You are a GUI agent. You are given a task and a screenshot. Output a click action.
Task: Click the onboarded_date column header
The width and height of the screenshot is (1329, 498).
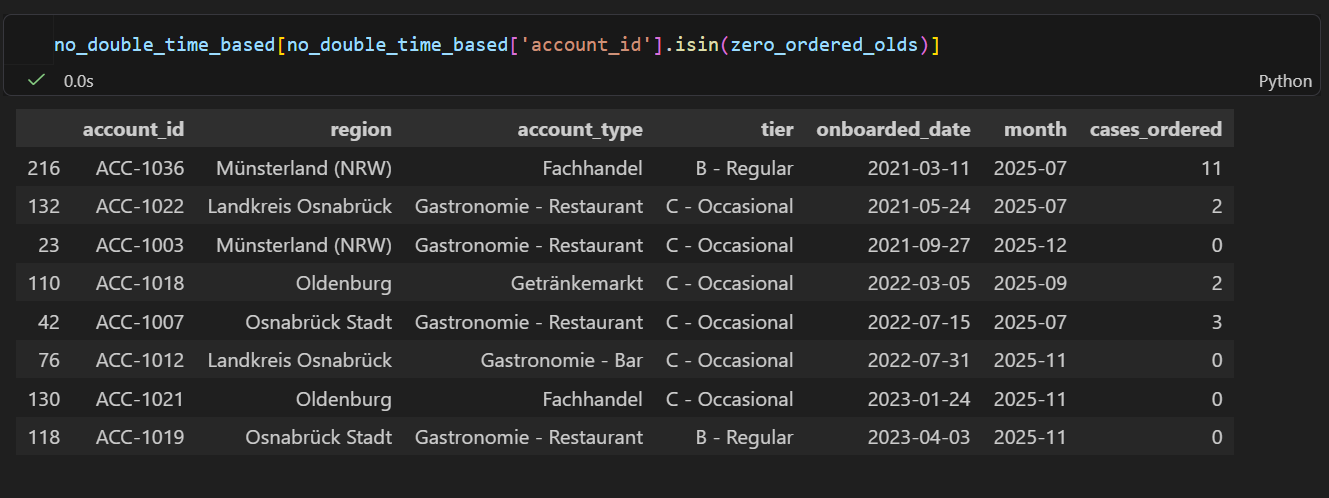[x=893, y=129]
